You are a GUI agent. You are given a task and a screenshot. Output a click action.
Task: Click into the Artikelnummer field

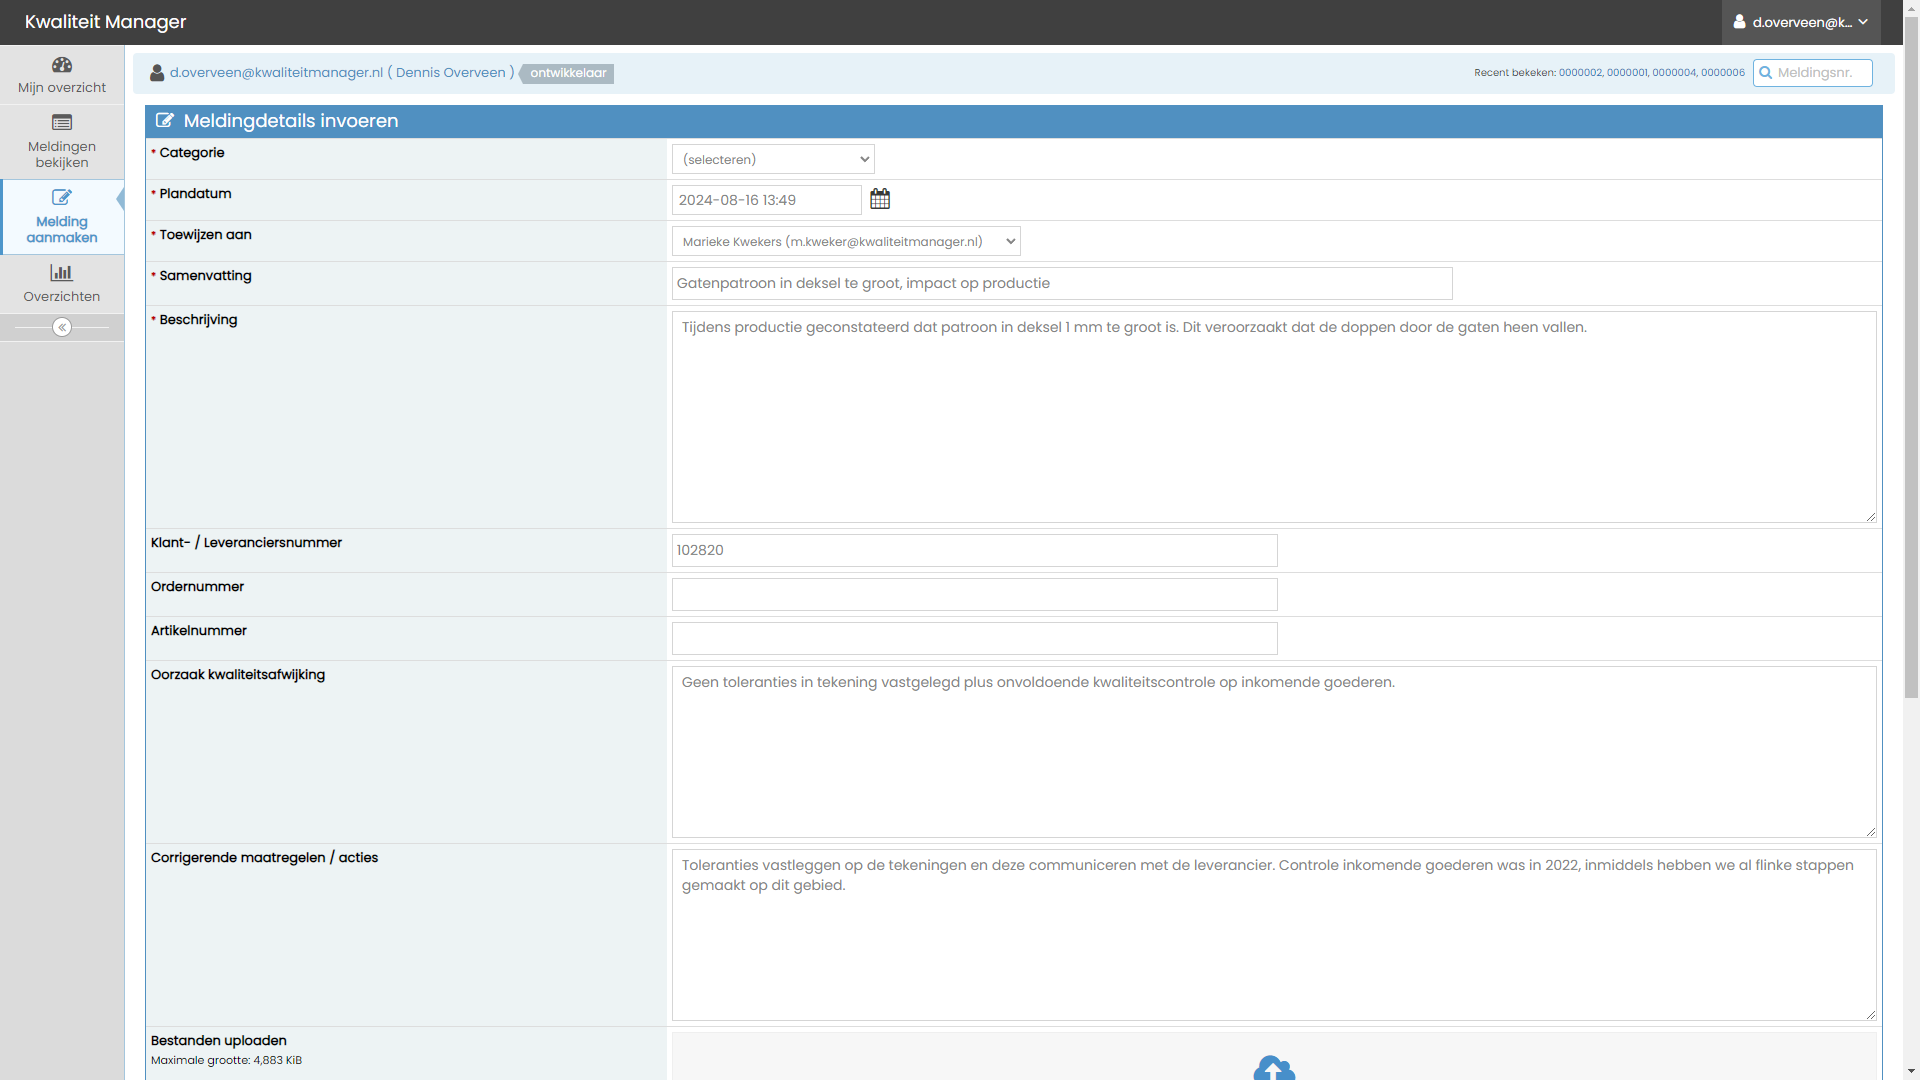click(974, 638)
